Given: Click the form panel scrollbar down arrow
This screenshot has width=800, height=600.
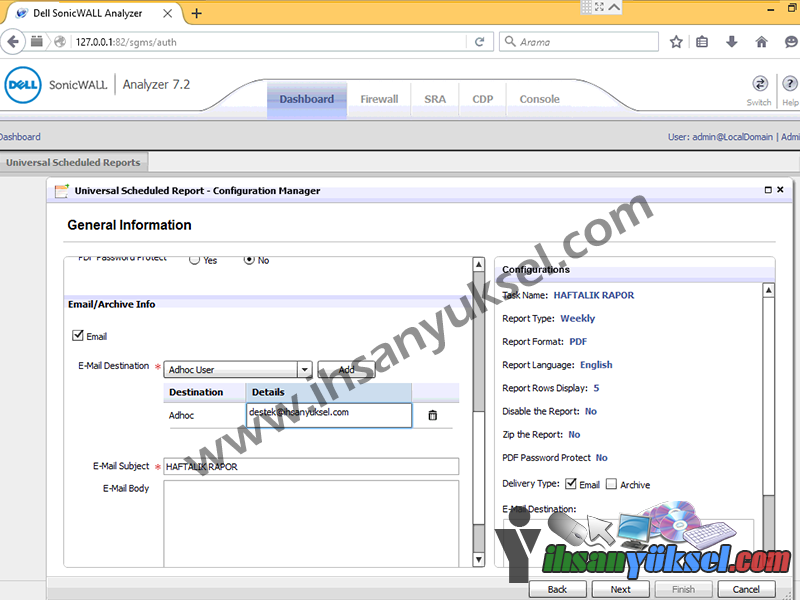Looking at the screenshot, I should click(479, 559).
